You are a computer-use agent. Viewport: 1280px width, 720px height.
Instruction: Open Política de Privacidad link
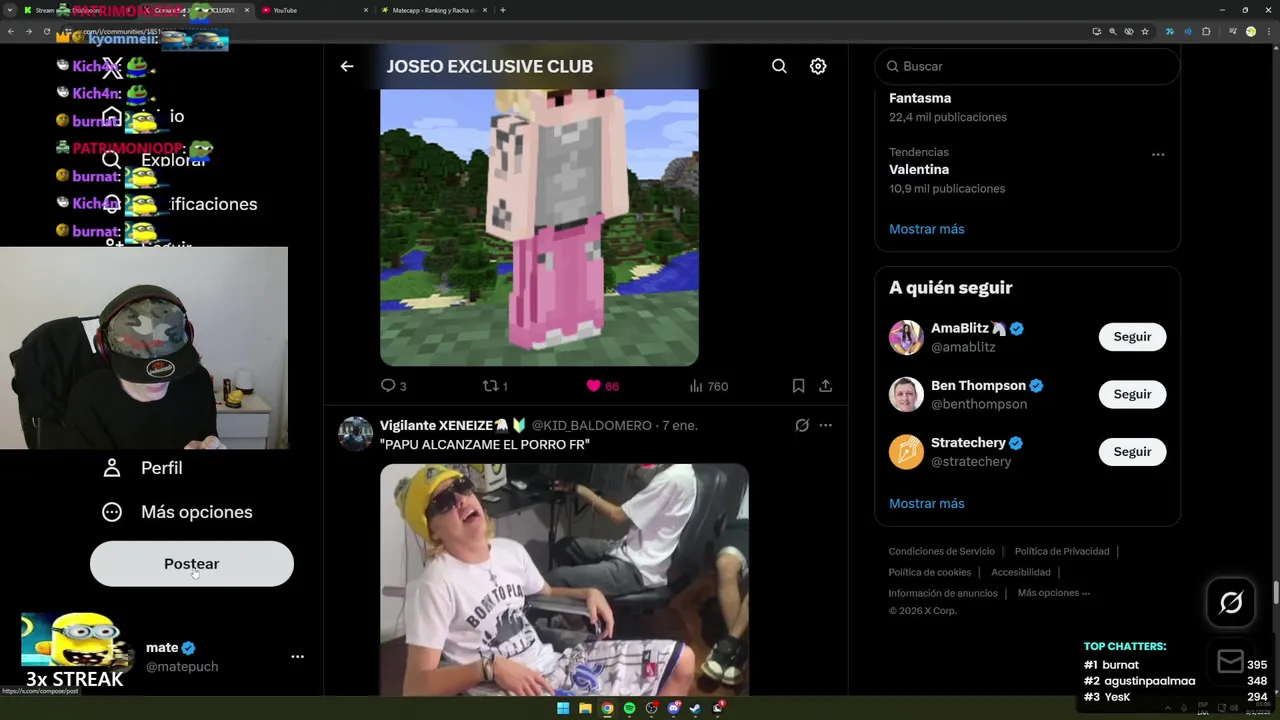[x=1062, y=551]
